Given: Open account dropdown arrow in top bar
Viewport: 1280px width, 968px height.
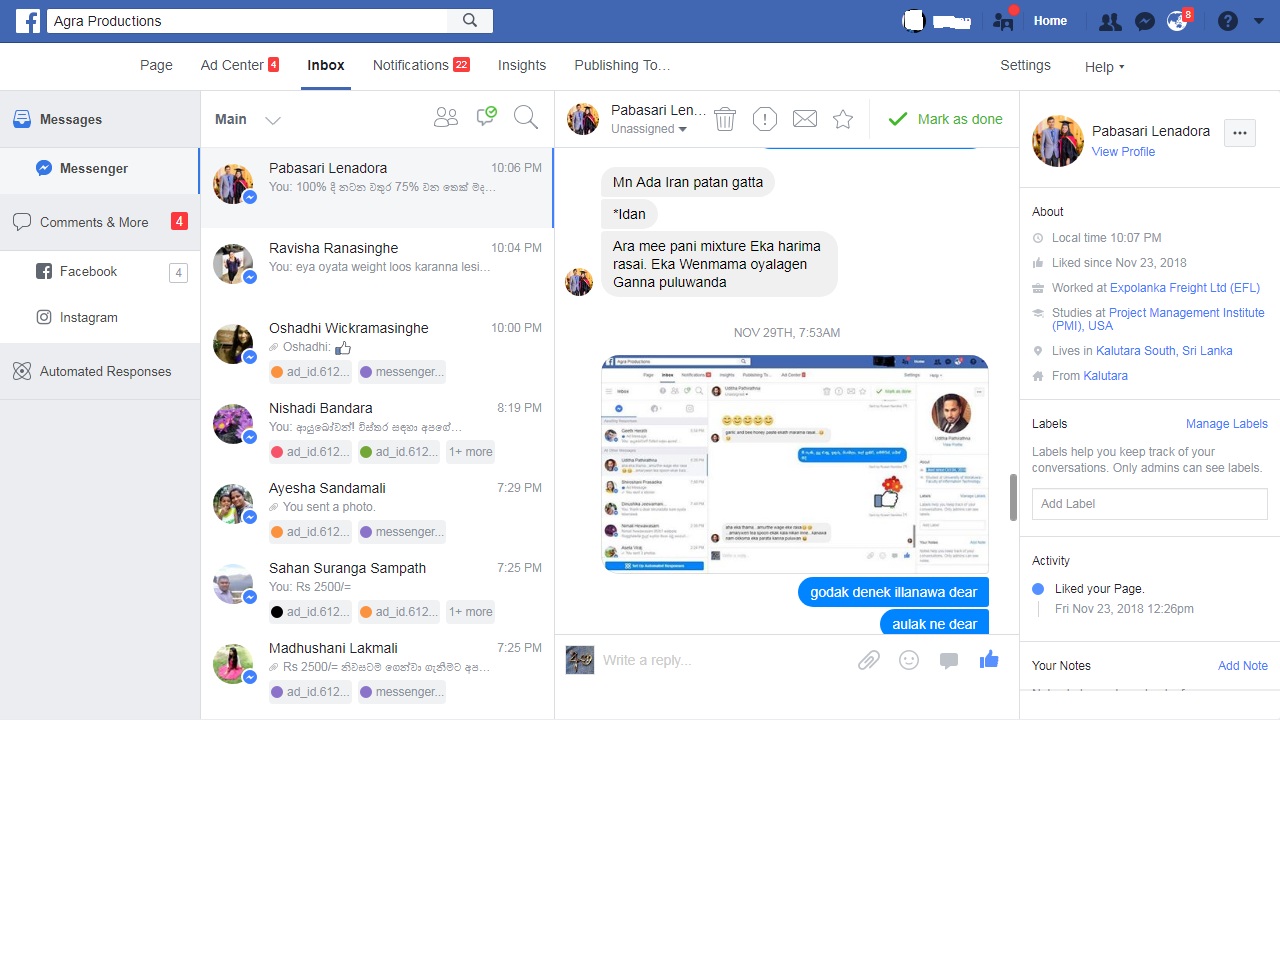Looking at the screenshot, I should point(1259,21).
